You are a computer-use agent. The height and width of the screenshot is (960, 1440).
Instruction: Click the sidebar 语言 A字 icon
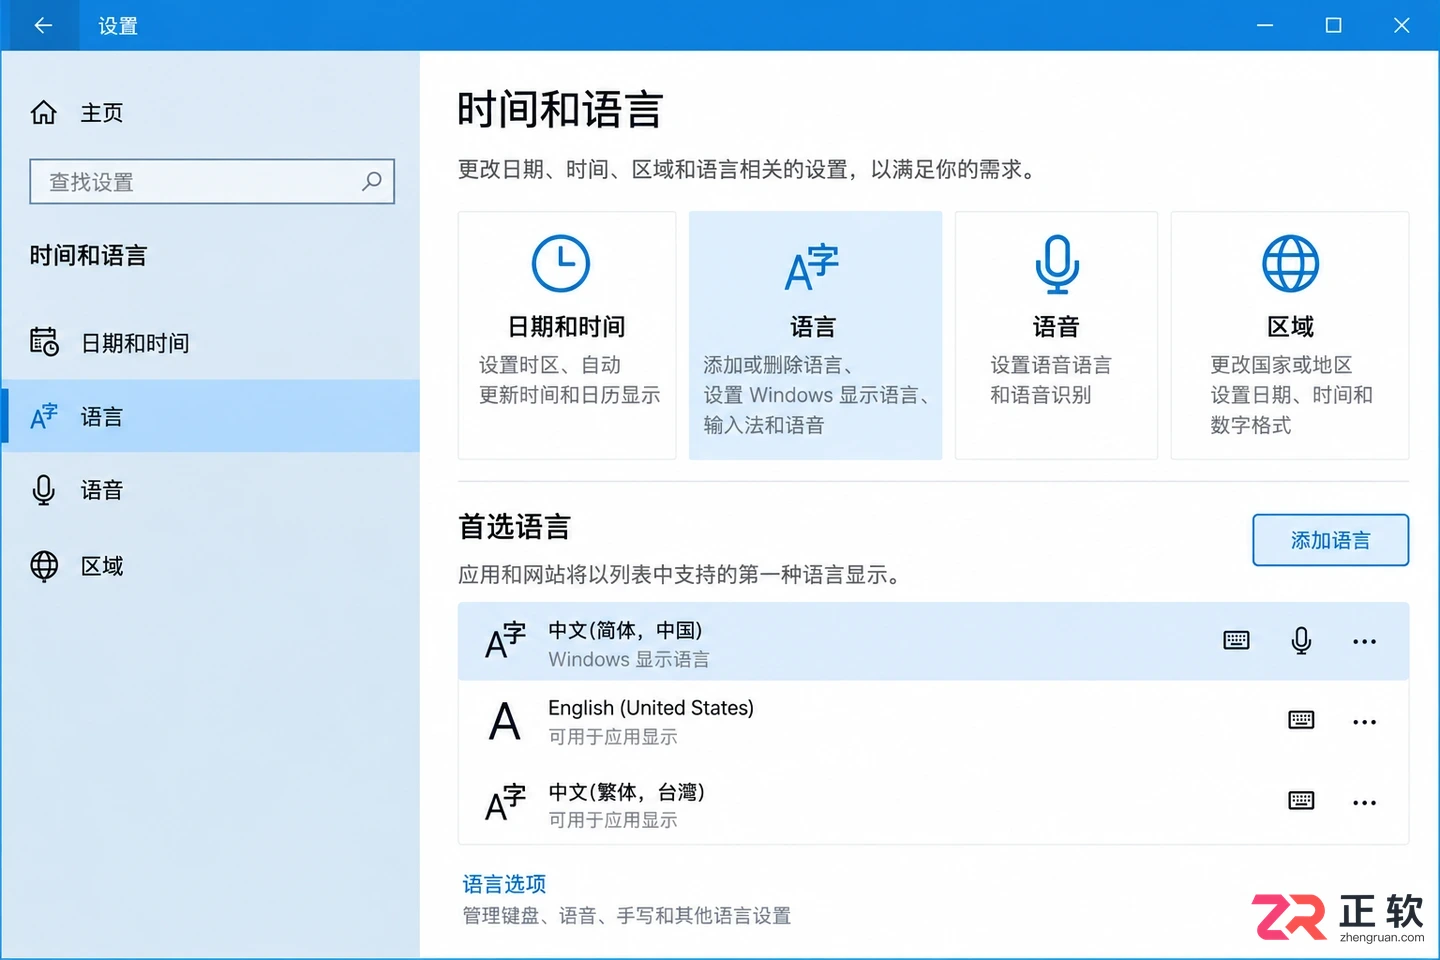pyautogui.click(x=44, y=416)
